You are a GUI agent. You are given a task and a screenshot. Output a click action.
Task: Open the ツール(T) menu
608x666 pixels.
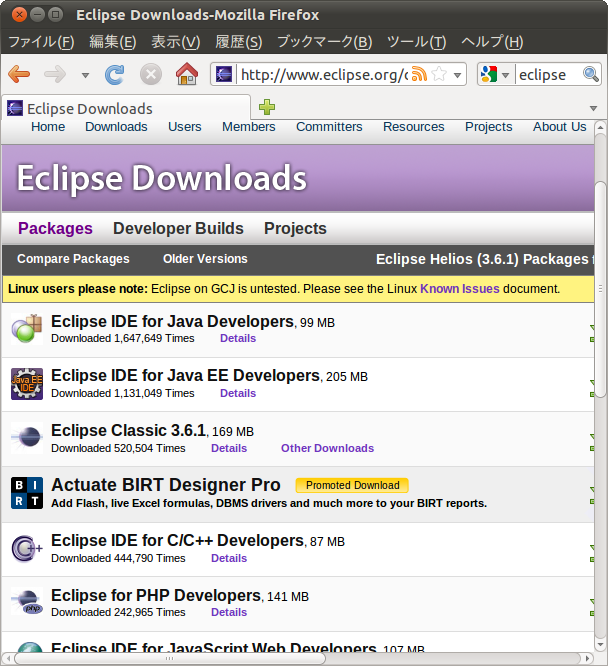[416, 42]
